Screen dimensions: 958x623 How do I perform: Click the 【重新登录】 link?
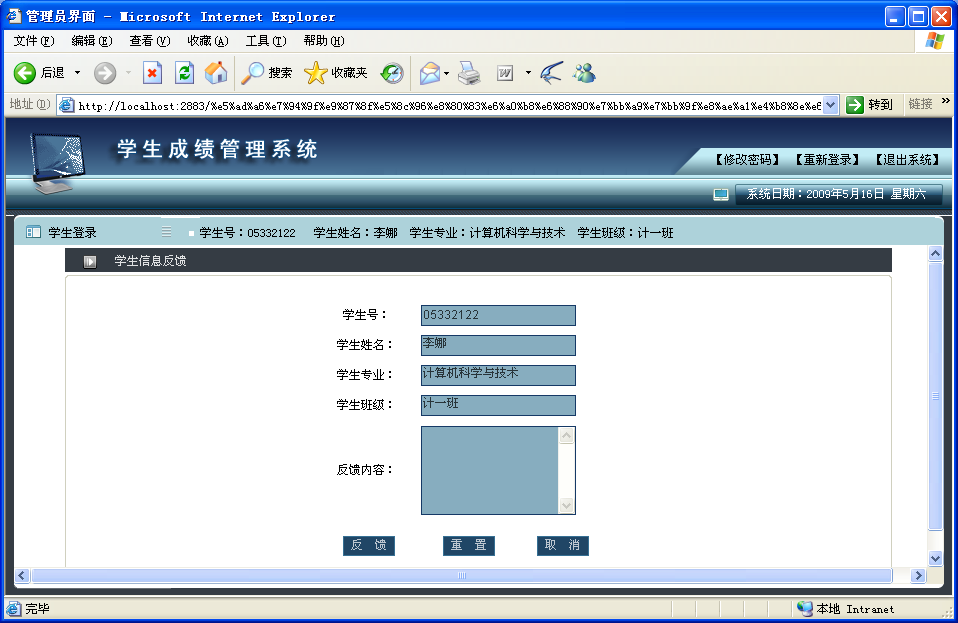pyautogui.click(x=827, y=160)
